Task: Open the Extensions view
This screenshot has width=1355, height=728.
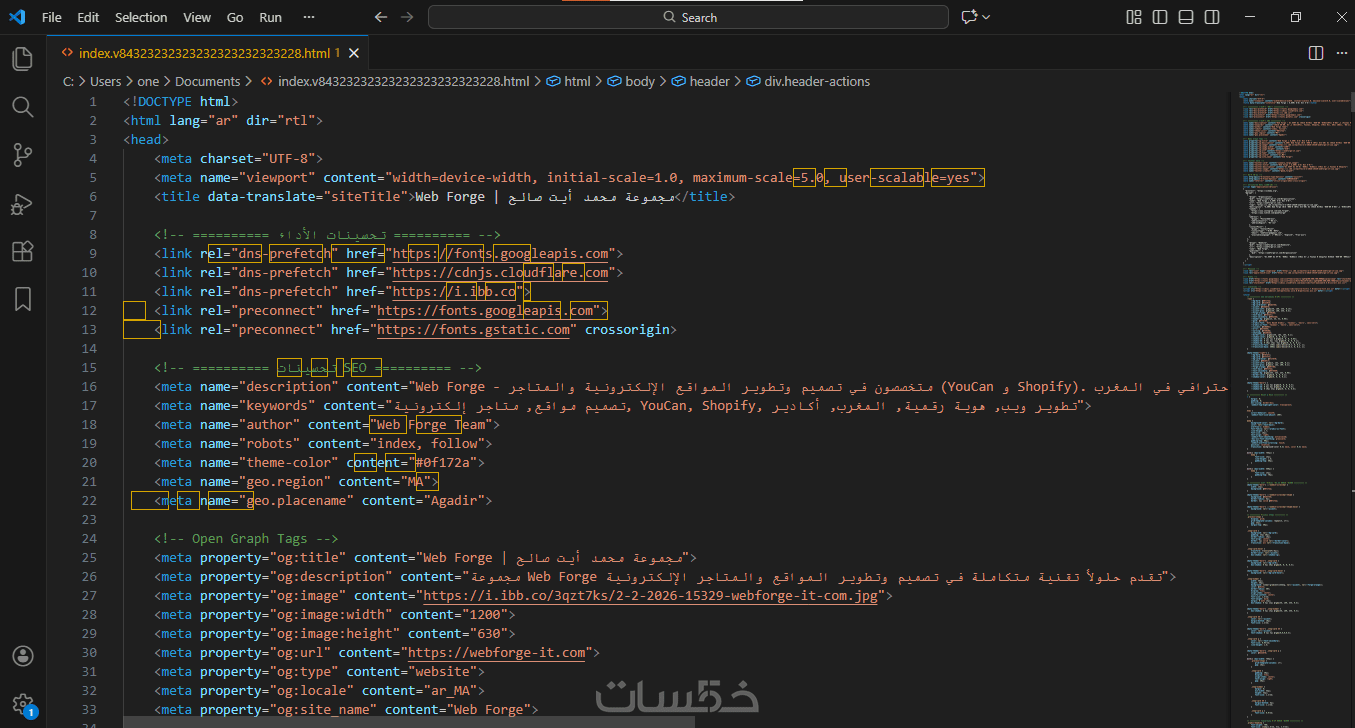Action: [22, 252]
